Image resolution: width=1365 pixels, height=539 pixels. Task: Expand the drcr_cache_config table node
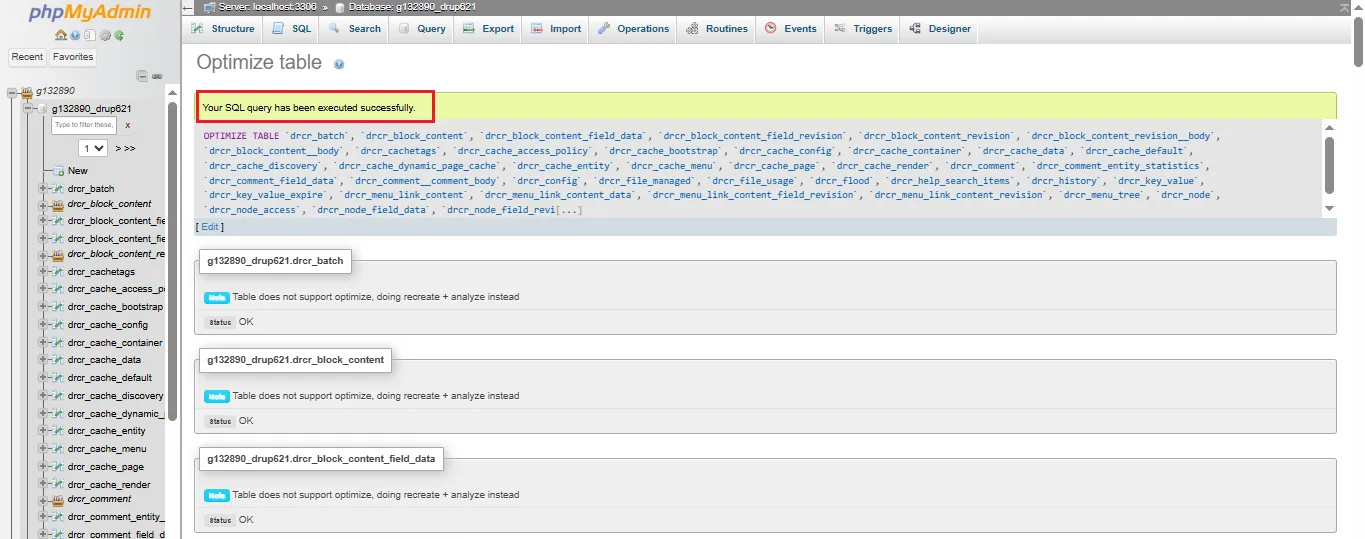(43, 325)
